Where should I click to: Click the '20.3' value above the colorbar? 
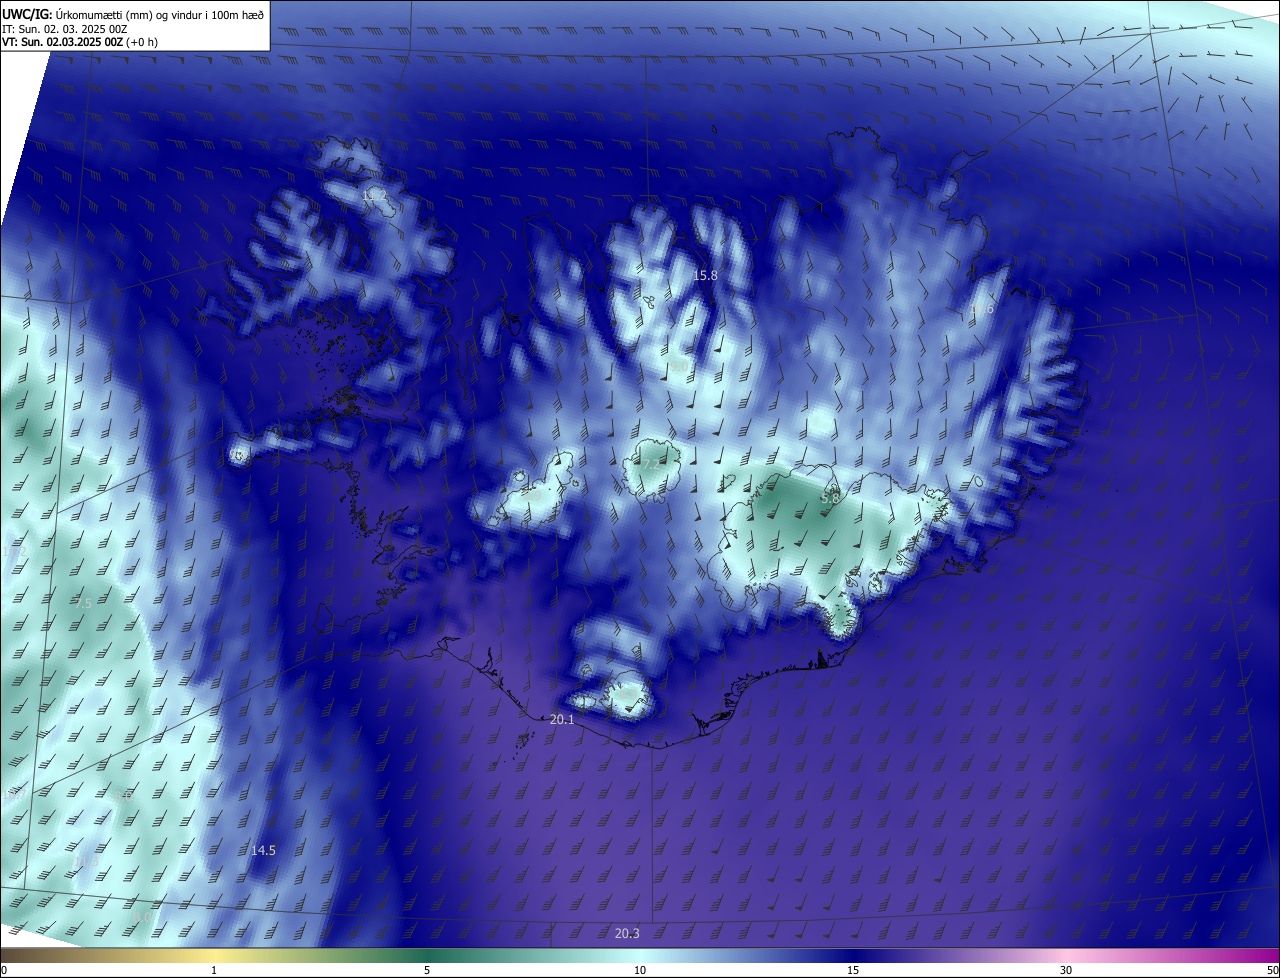tap(627, 933)
